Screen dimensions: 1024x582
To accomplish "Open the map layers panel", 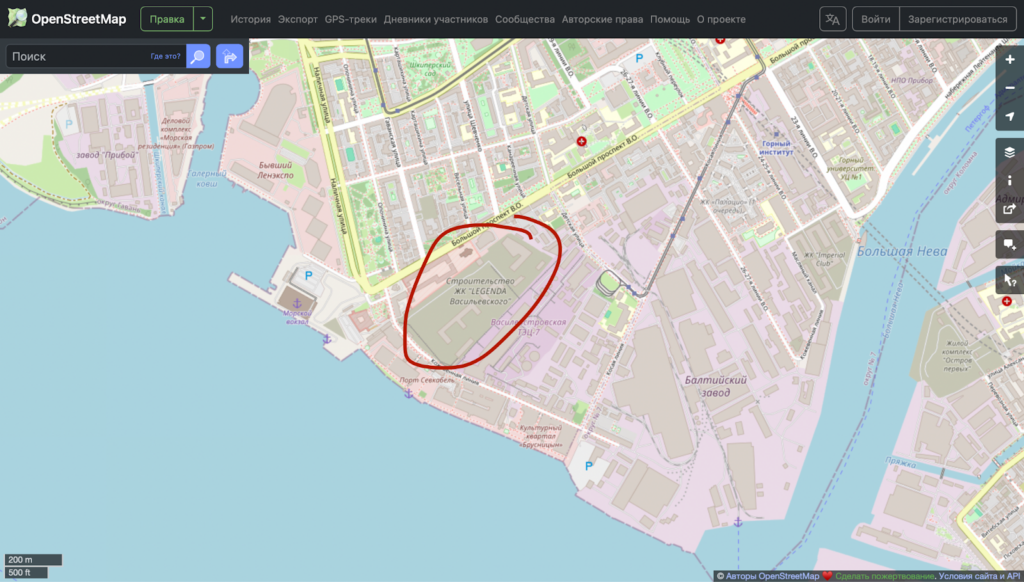I will [x=1010, y=152].
